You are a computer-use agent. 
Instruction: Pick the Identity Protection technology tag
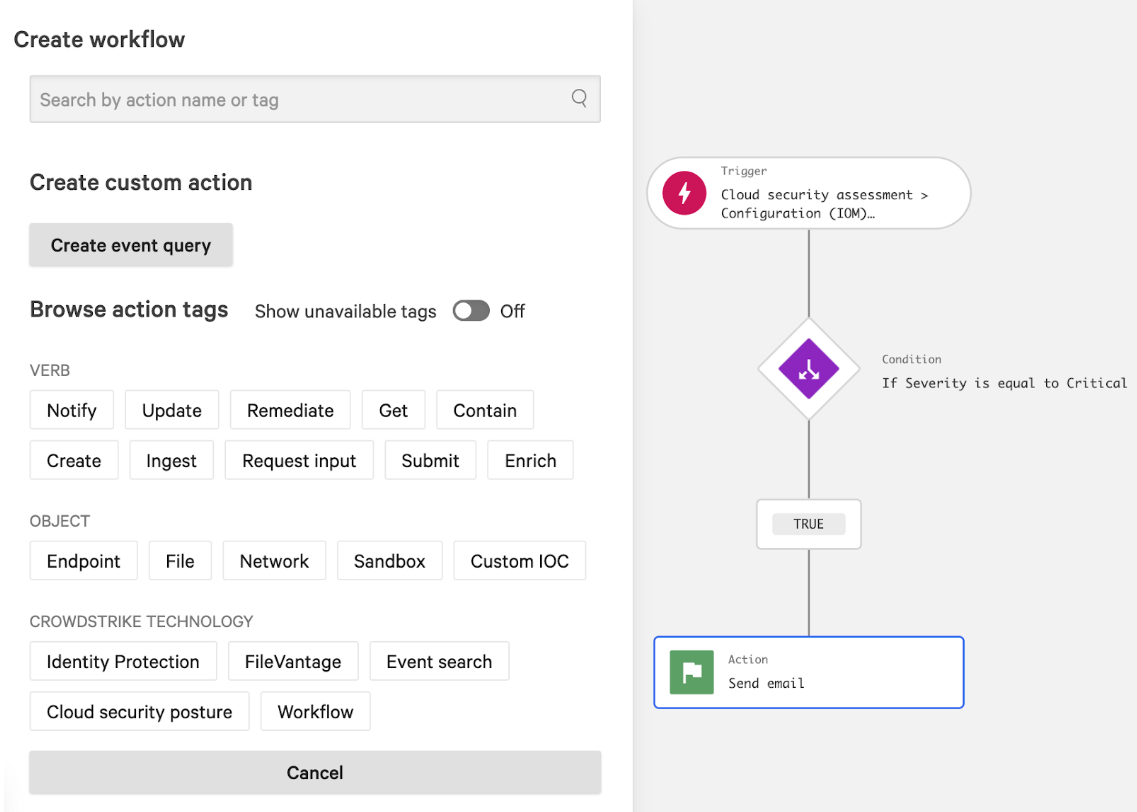pos(123,661)
